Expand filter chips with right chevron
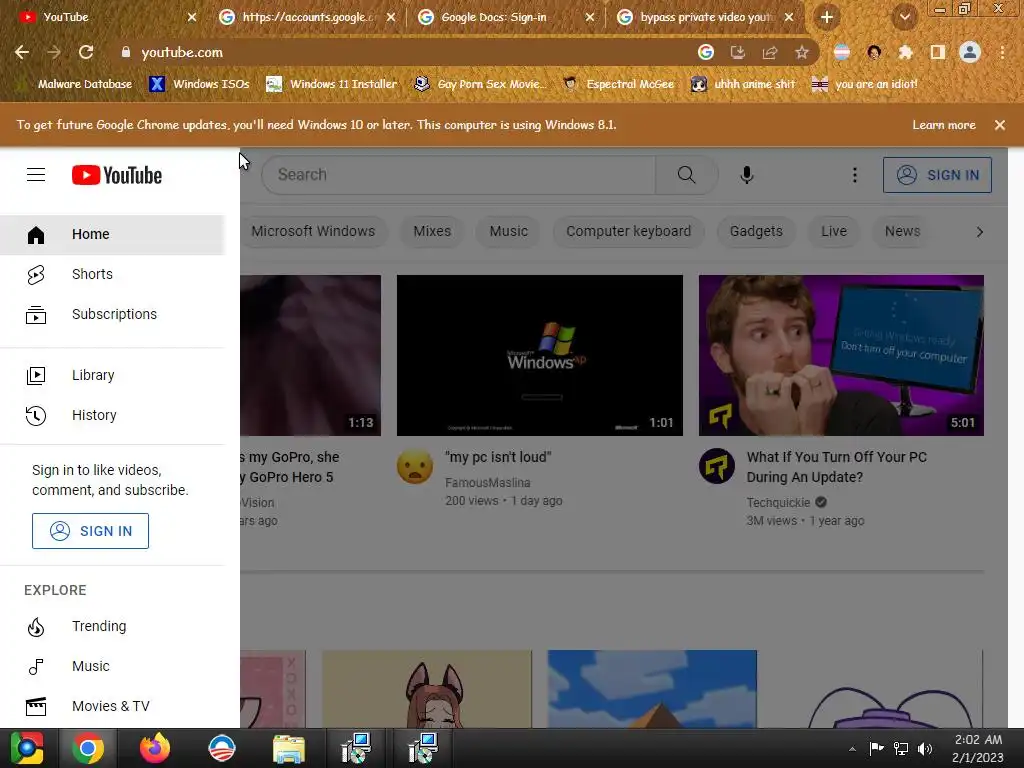Screen dimensions: 1024x768 pyautogui.click(x=979, y=232)
